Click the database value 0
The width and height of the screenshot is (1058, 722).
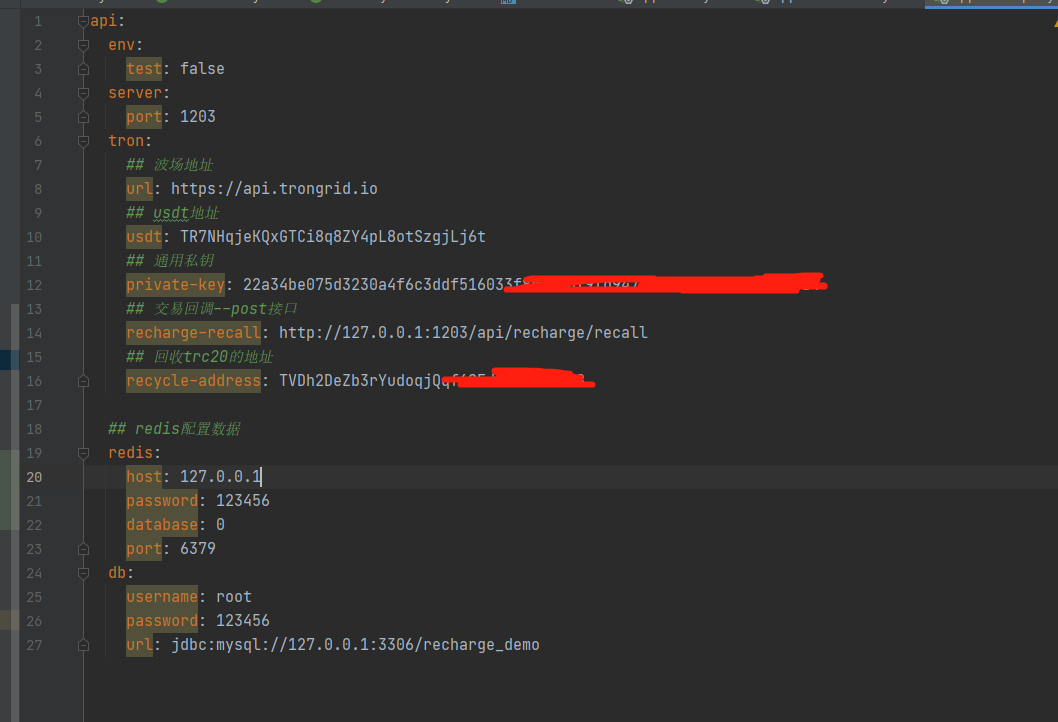(x=221, y=525)
